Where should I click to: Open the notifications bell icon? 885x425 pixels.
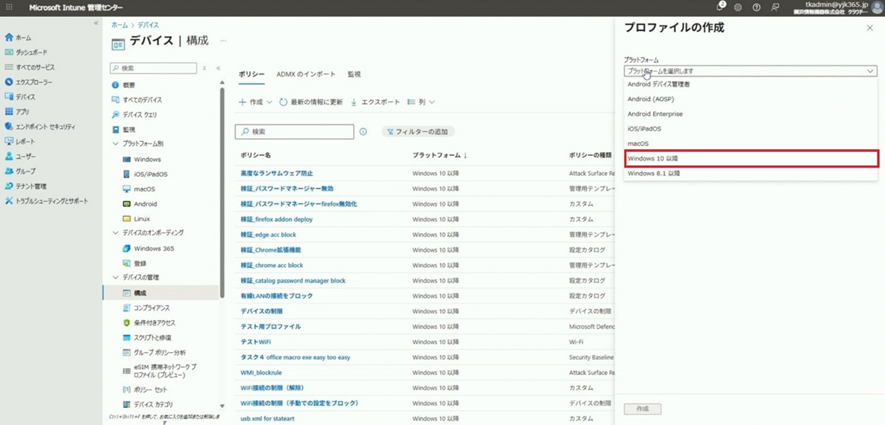click(720, 7)
